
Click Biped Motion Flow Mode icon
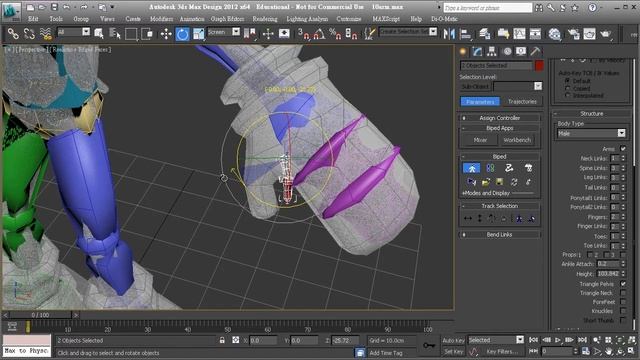pos(509,168)
